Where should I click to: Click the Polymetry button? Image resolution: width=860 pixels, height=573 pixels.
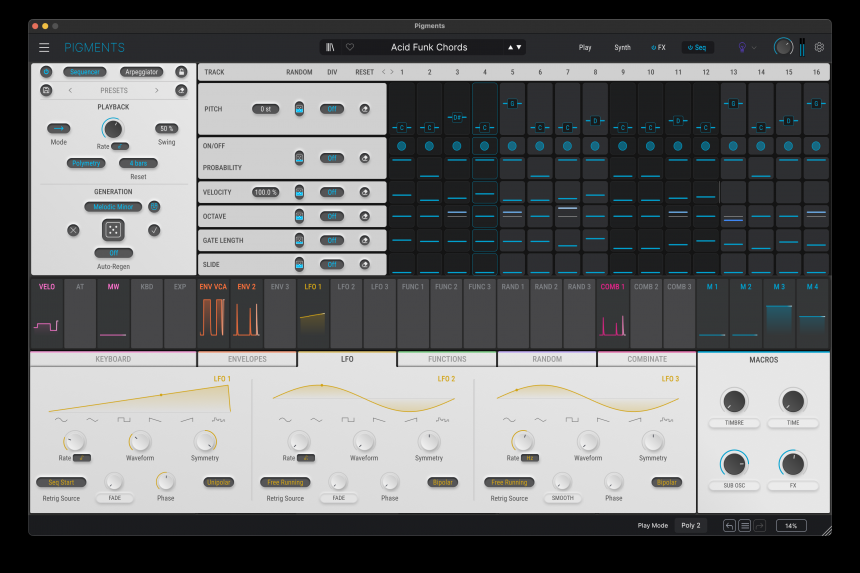pos(87,163)
